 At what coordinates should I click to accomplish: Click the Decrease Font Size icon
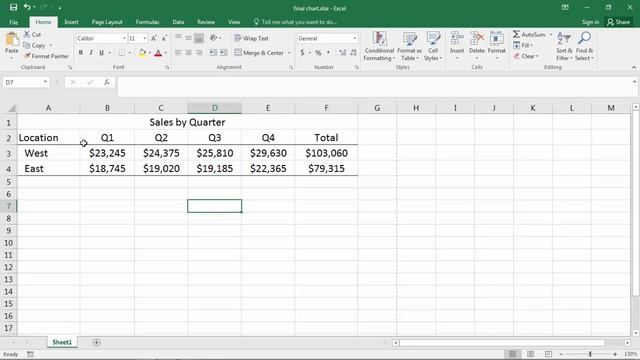pos(164,38)
